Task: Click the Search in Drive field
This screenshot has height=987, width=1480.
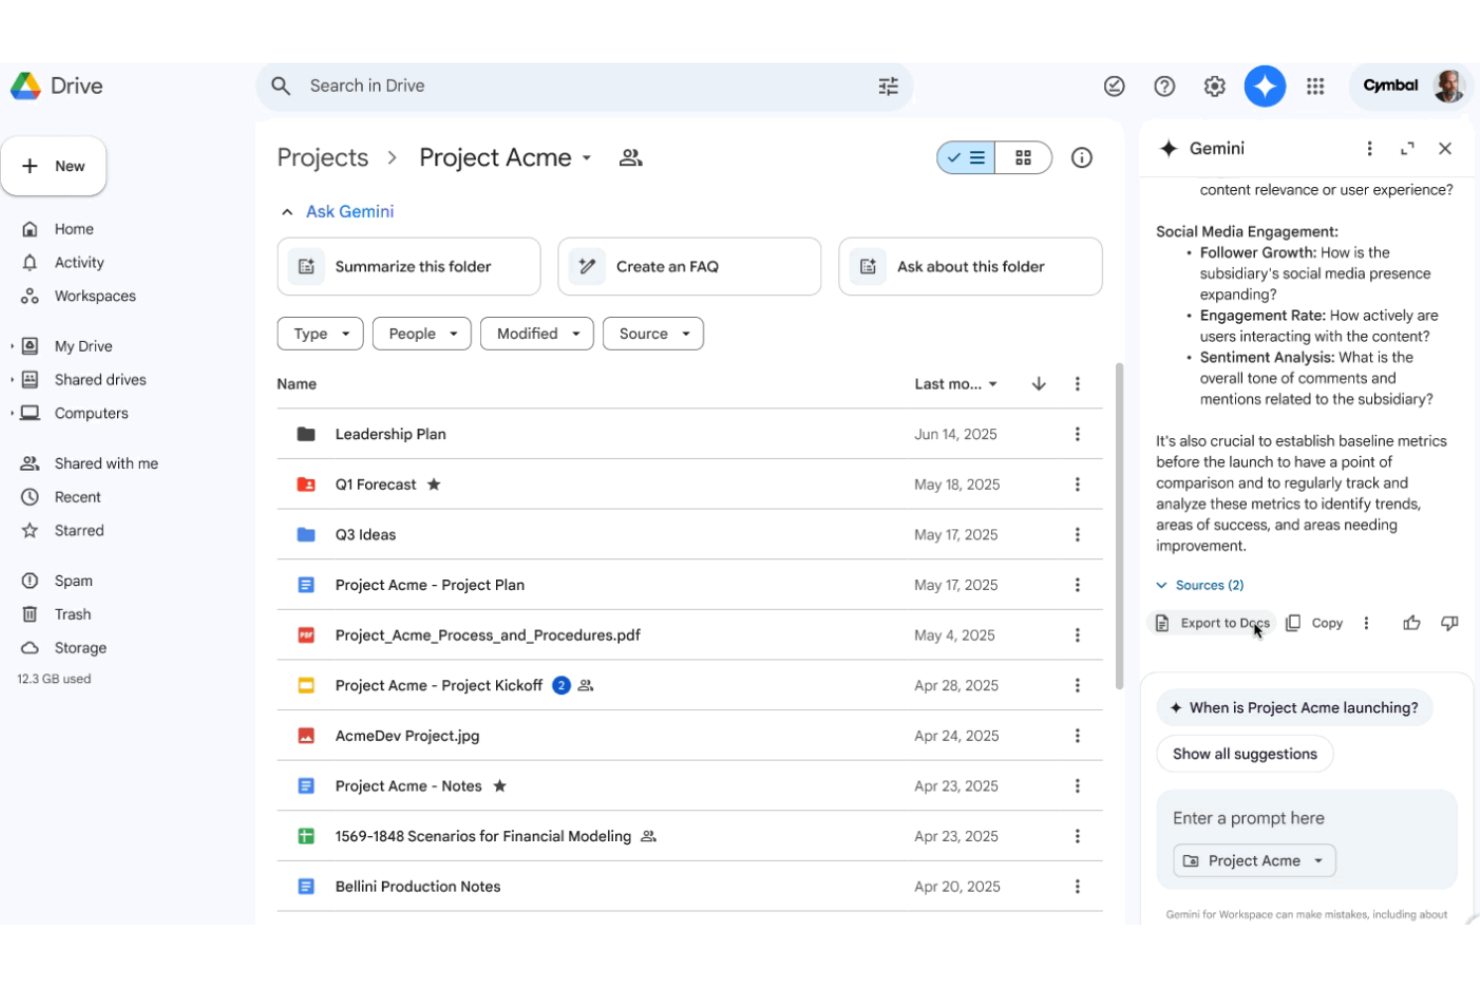Action: tap(584, 86)
